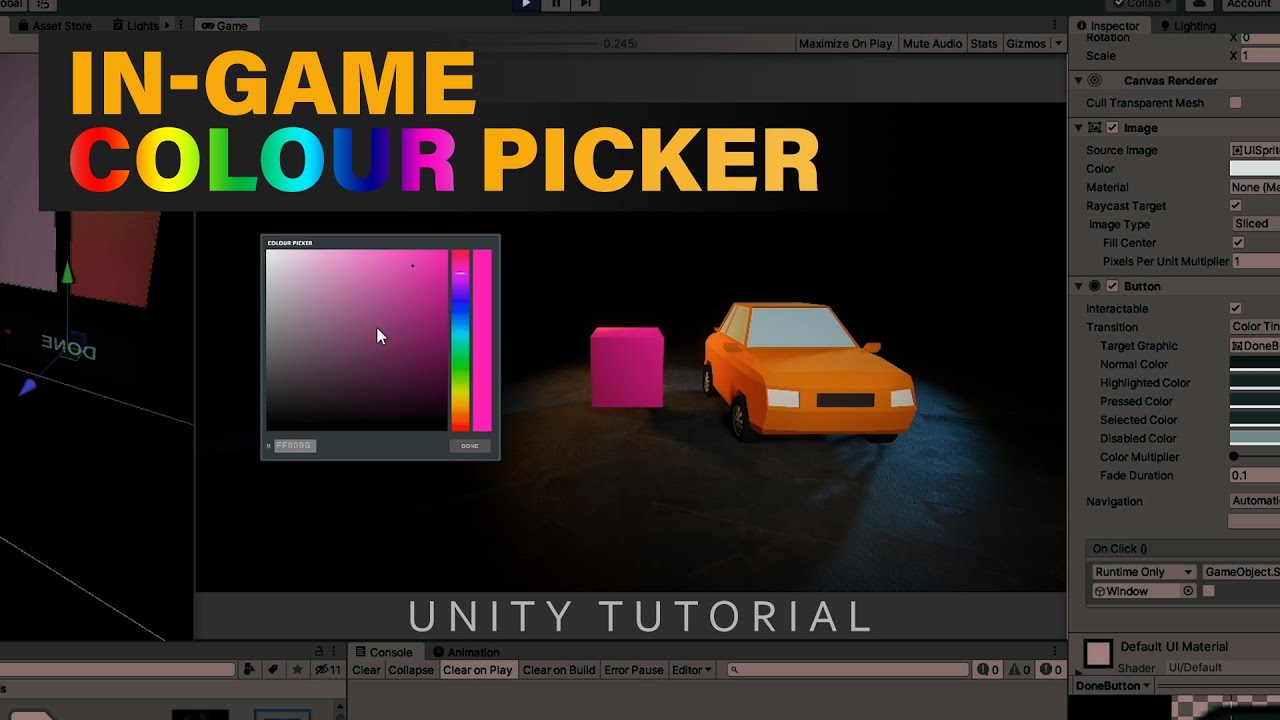Toggle Gizmos in Game view

[1026, 44]
